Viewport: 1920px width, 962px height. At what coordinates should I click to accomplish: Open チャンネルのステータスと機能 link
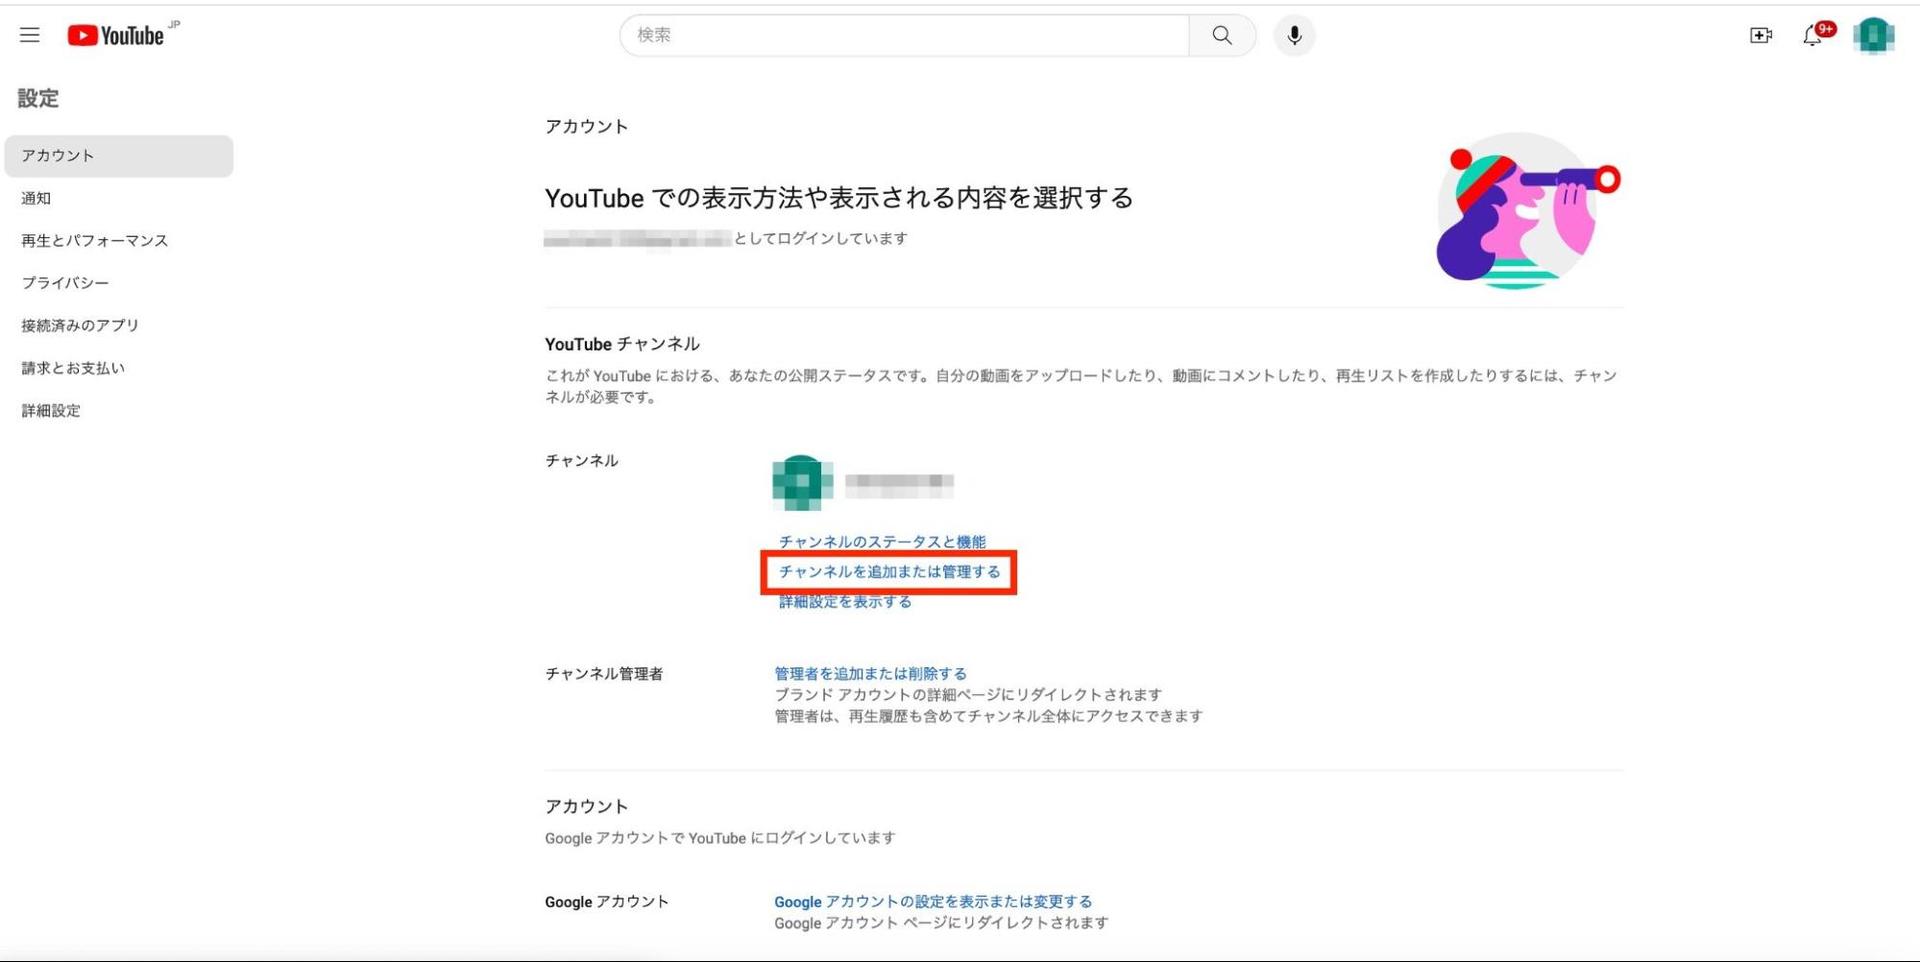pos(881,541)
